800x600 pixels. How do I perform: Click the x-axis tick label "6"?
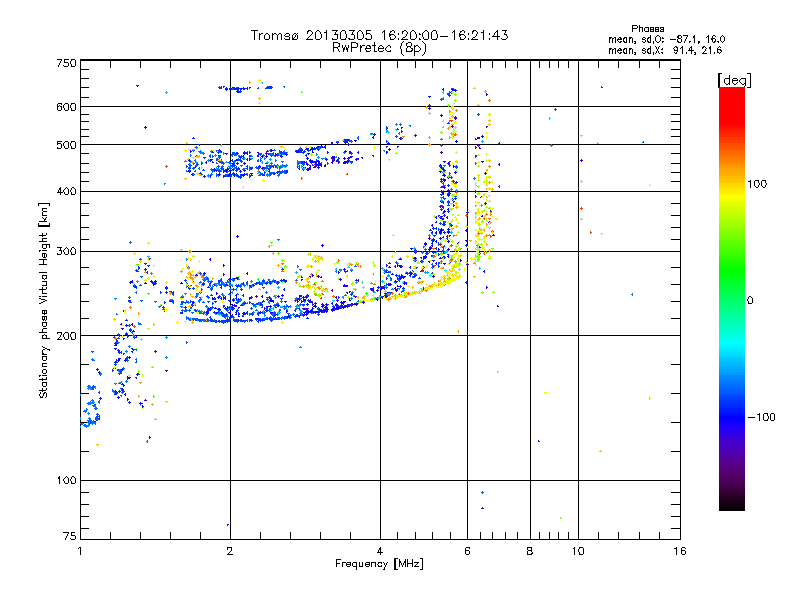point(467,551)
